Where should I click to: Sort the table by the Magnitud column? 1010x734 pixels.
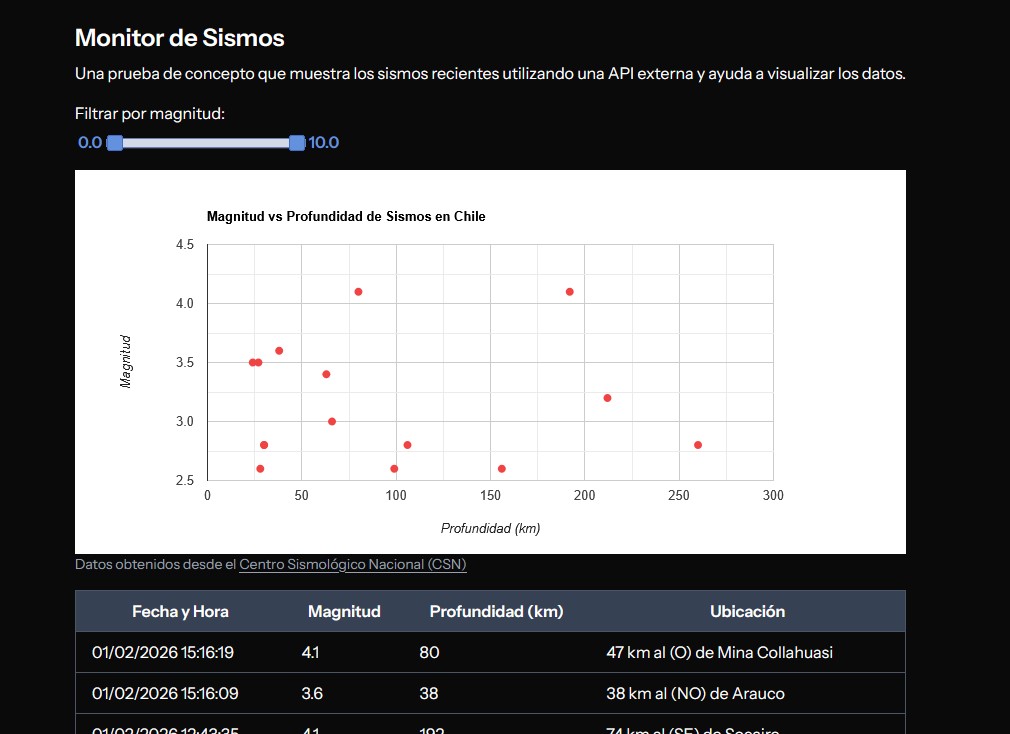pos(343,611)
